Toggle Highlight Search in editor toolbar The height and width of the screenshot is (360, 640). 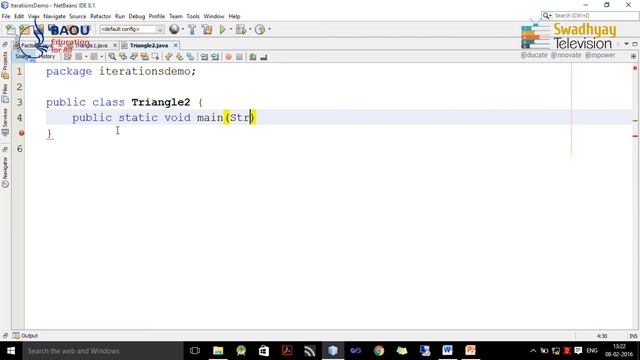click(144, 57)
